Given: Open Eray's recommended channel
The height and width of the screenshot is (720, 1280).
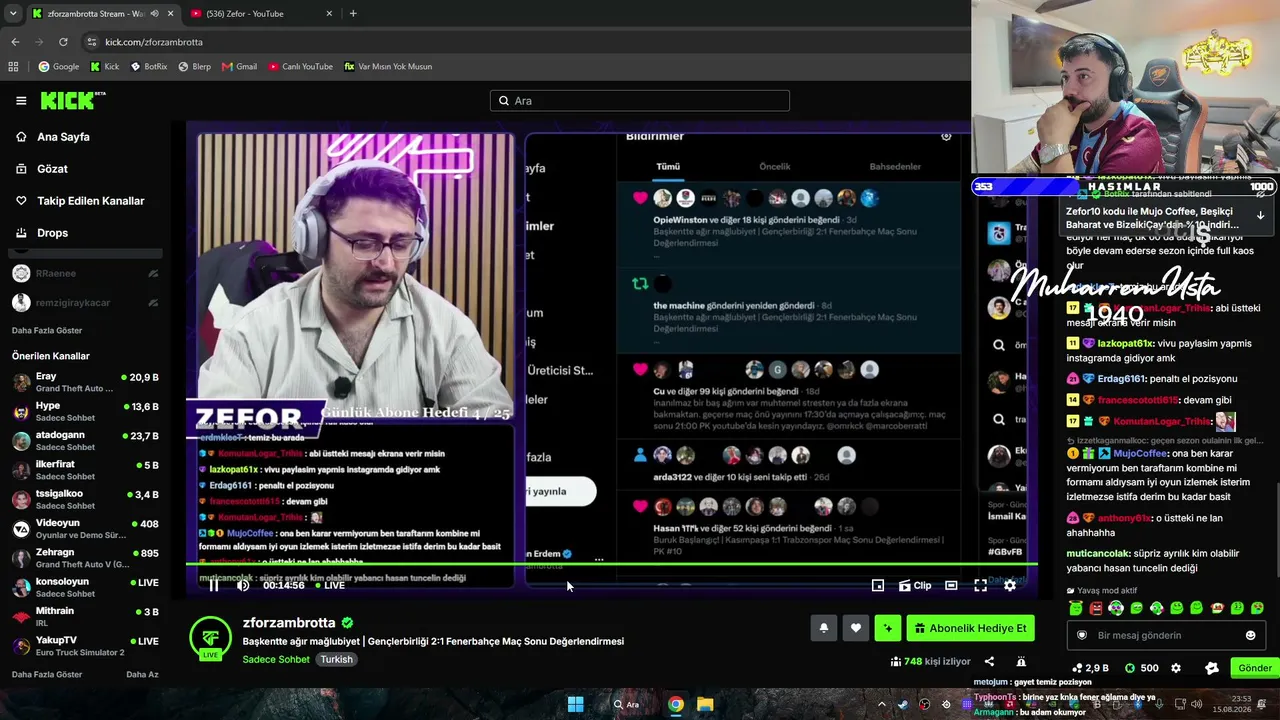Looking at the screenshot, I should (x=85, y=382).
